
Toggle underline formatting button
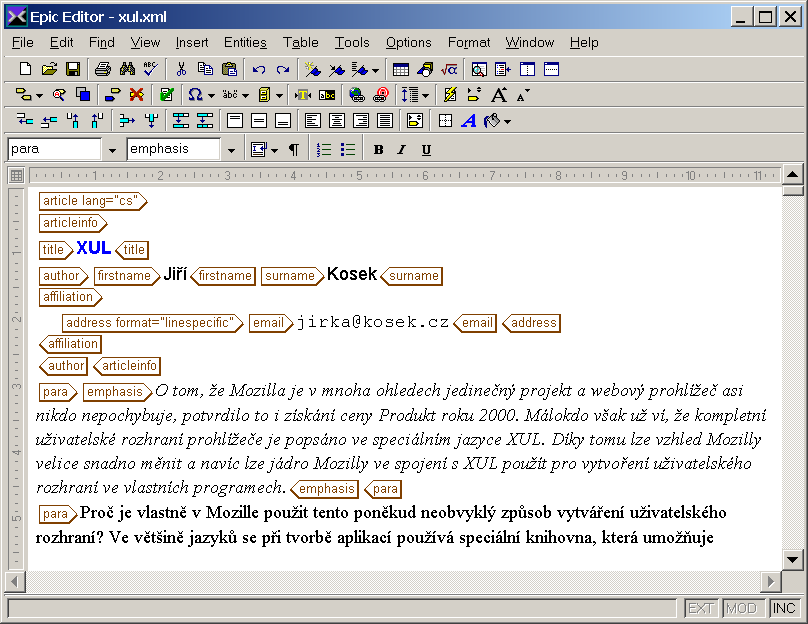(x=426, y=149)
